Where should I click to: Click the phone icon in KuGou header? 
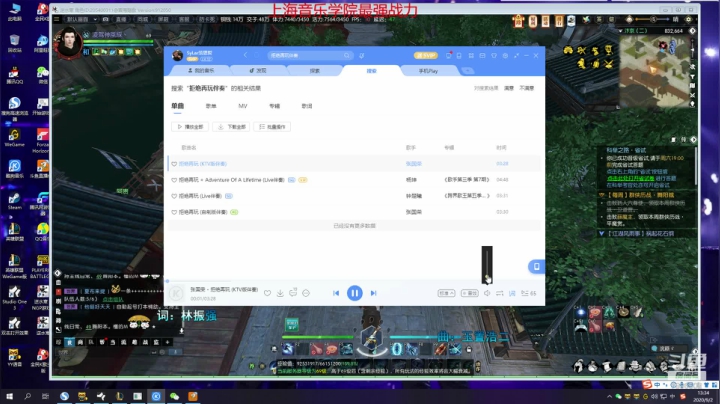point(459,56)
